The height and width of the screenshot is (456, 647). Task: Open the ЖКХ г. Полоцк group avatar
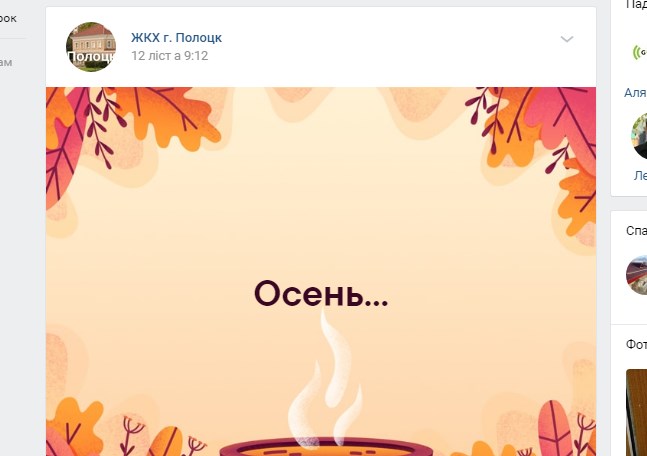coord(91,47)
